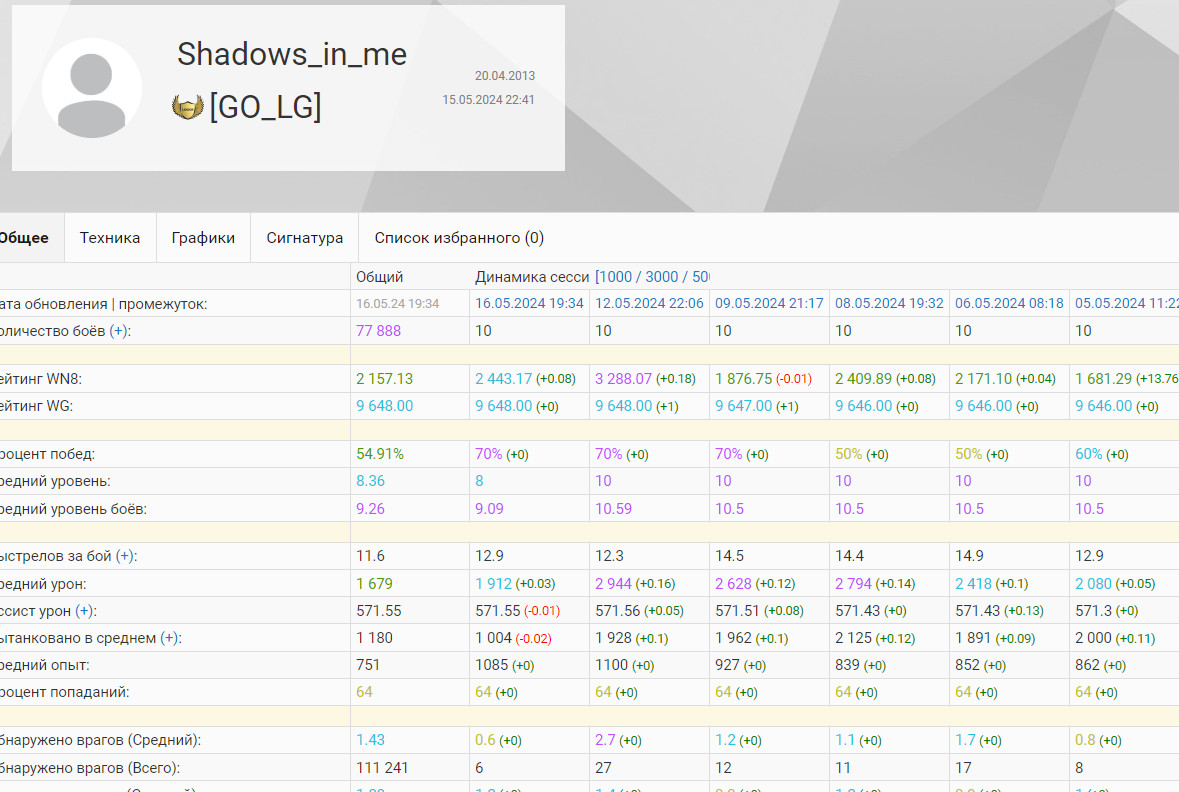Expand the battle count row plus sign
Screen dimensions: 1179x792
click(118, 331)
